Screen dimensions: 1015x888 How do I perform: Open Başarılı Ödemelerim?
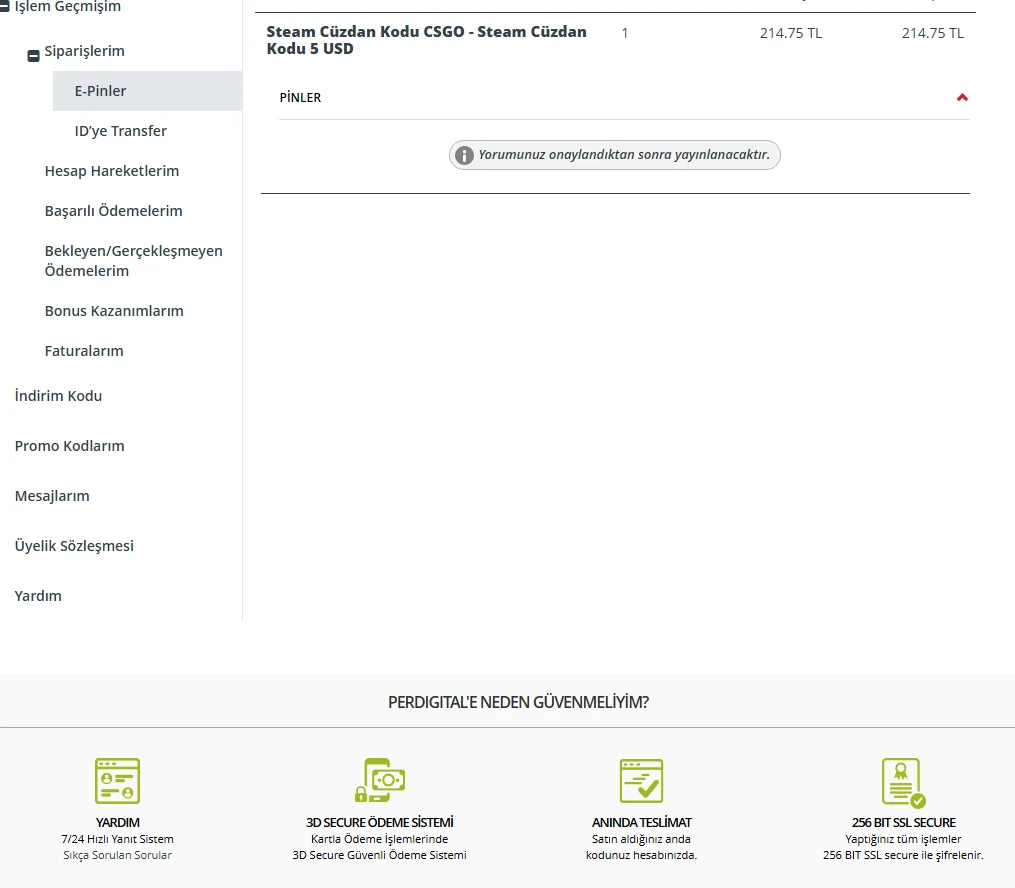113,212
